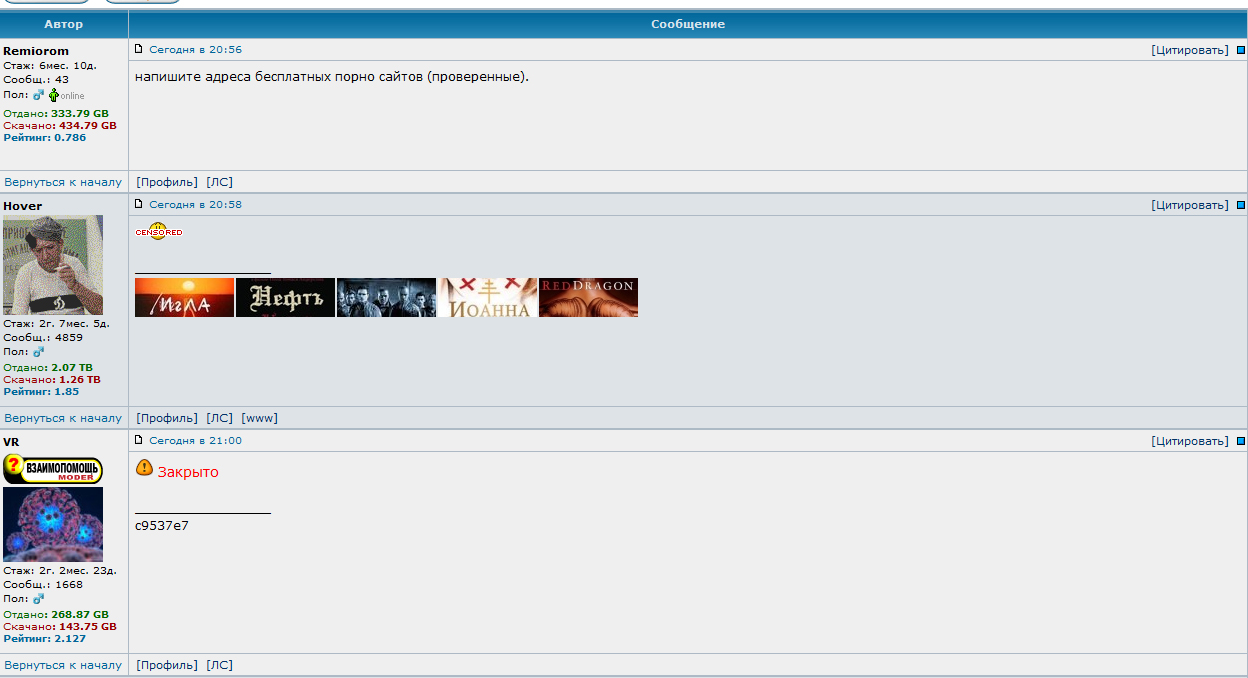Click Remiorom's Стаж: 6мес. 10д. line
Image resolution: width=1248 pixels, height=678 pixels.
click(x=50, y=66)
